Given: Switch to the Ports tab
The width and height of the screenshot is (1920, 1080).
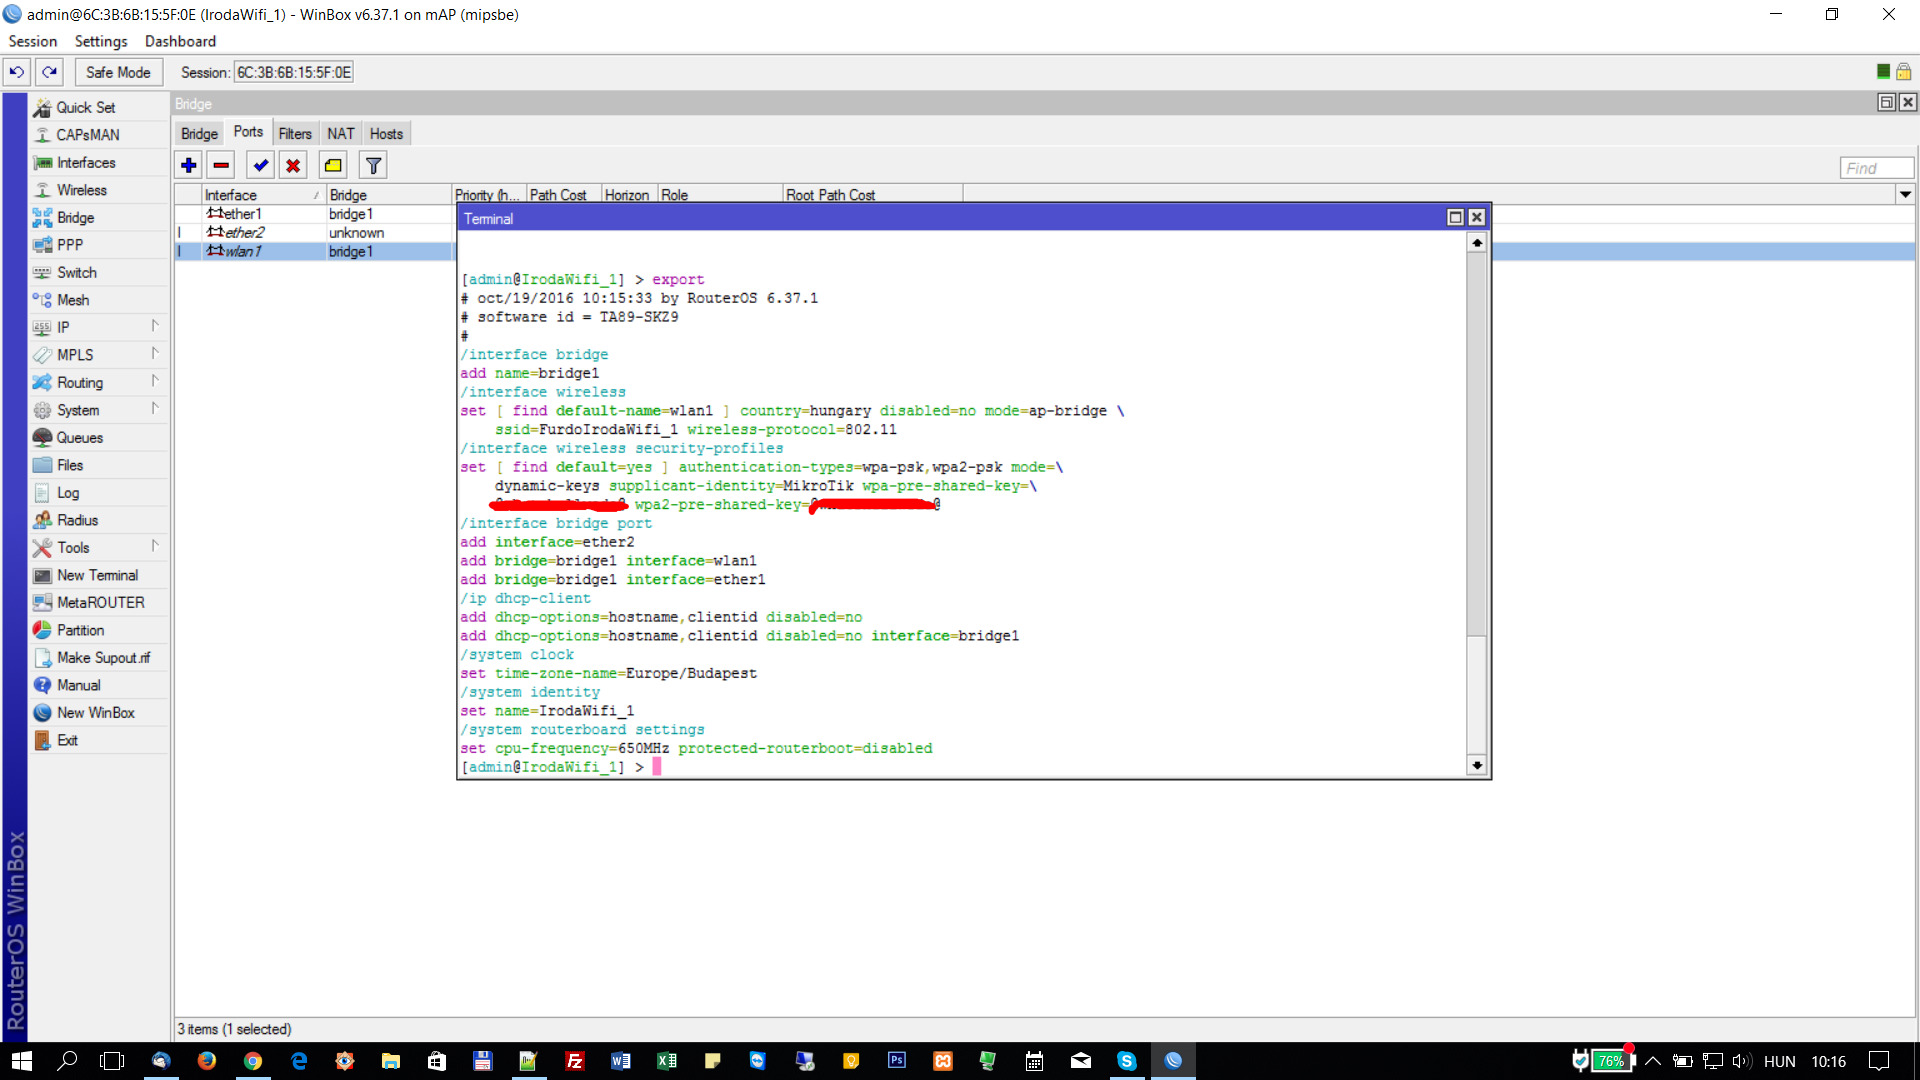Looking at the screenshot, I should click(x=248, y=132).
